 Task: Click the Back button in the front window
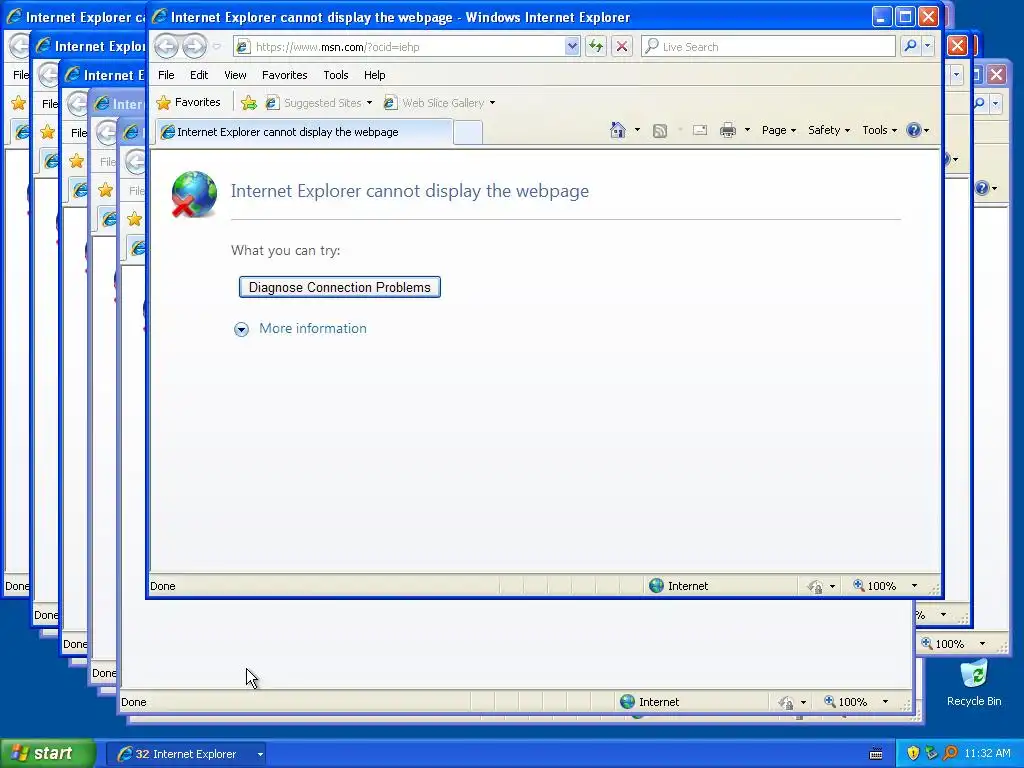point(167,46)
